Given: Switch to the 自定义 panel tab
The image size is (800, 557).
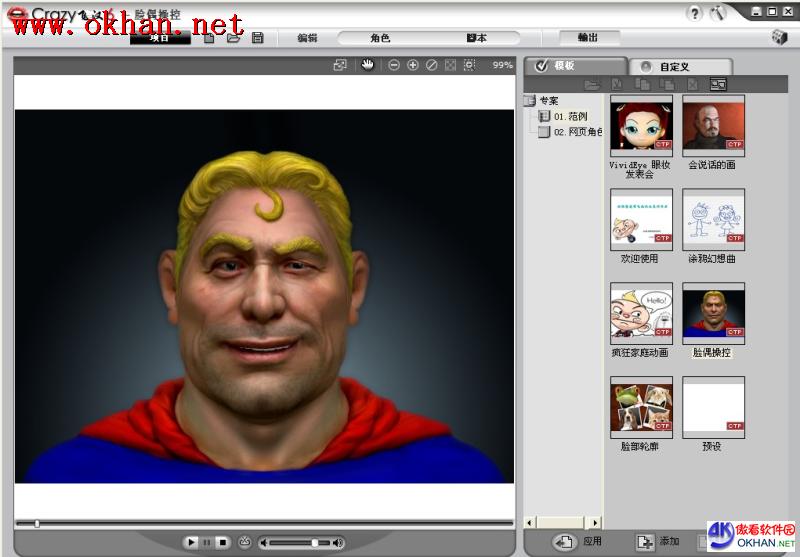Looking at the screenshot, I should tap(680, 67).
